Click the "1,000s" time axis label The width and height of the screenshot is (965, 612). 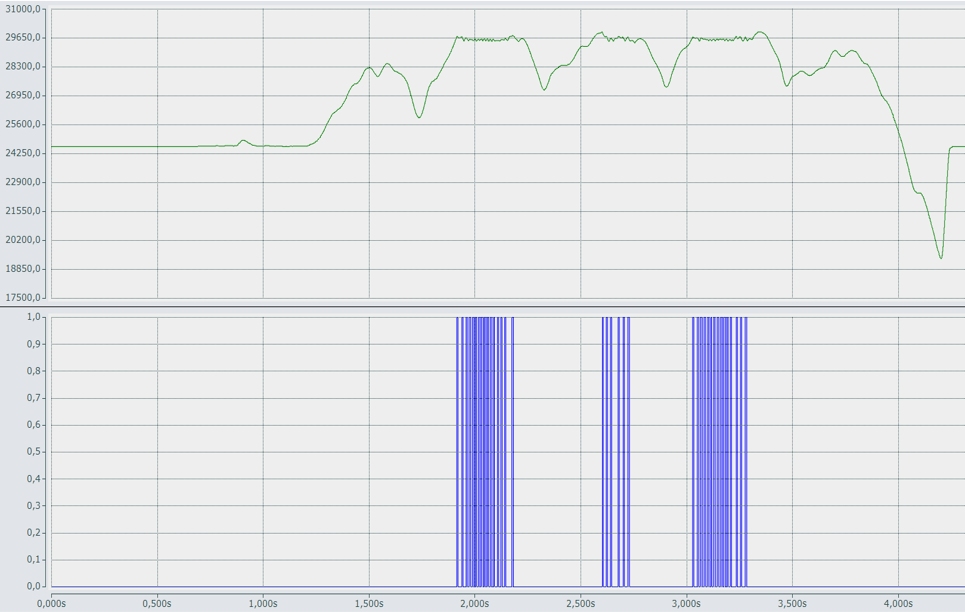263,603
